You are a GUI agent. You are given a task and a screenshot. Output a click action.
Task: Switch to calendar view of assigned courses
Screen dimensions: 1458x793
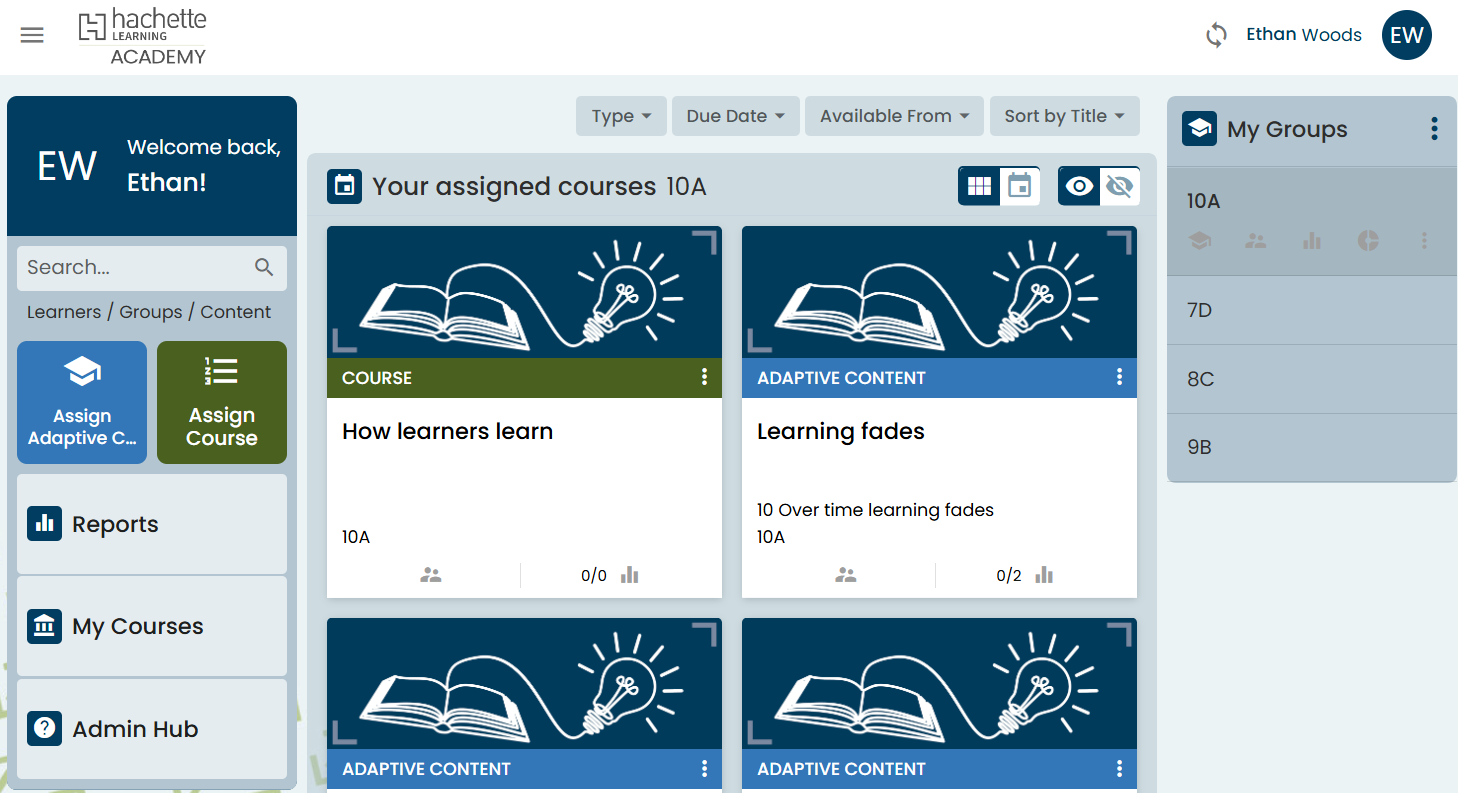point(1019,186)
